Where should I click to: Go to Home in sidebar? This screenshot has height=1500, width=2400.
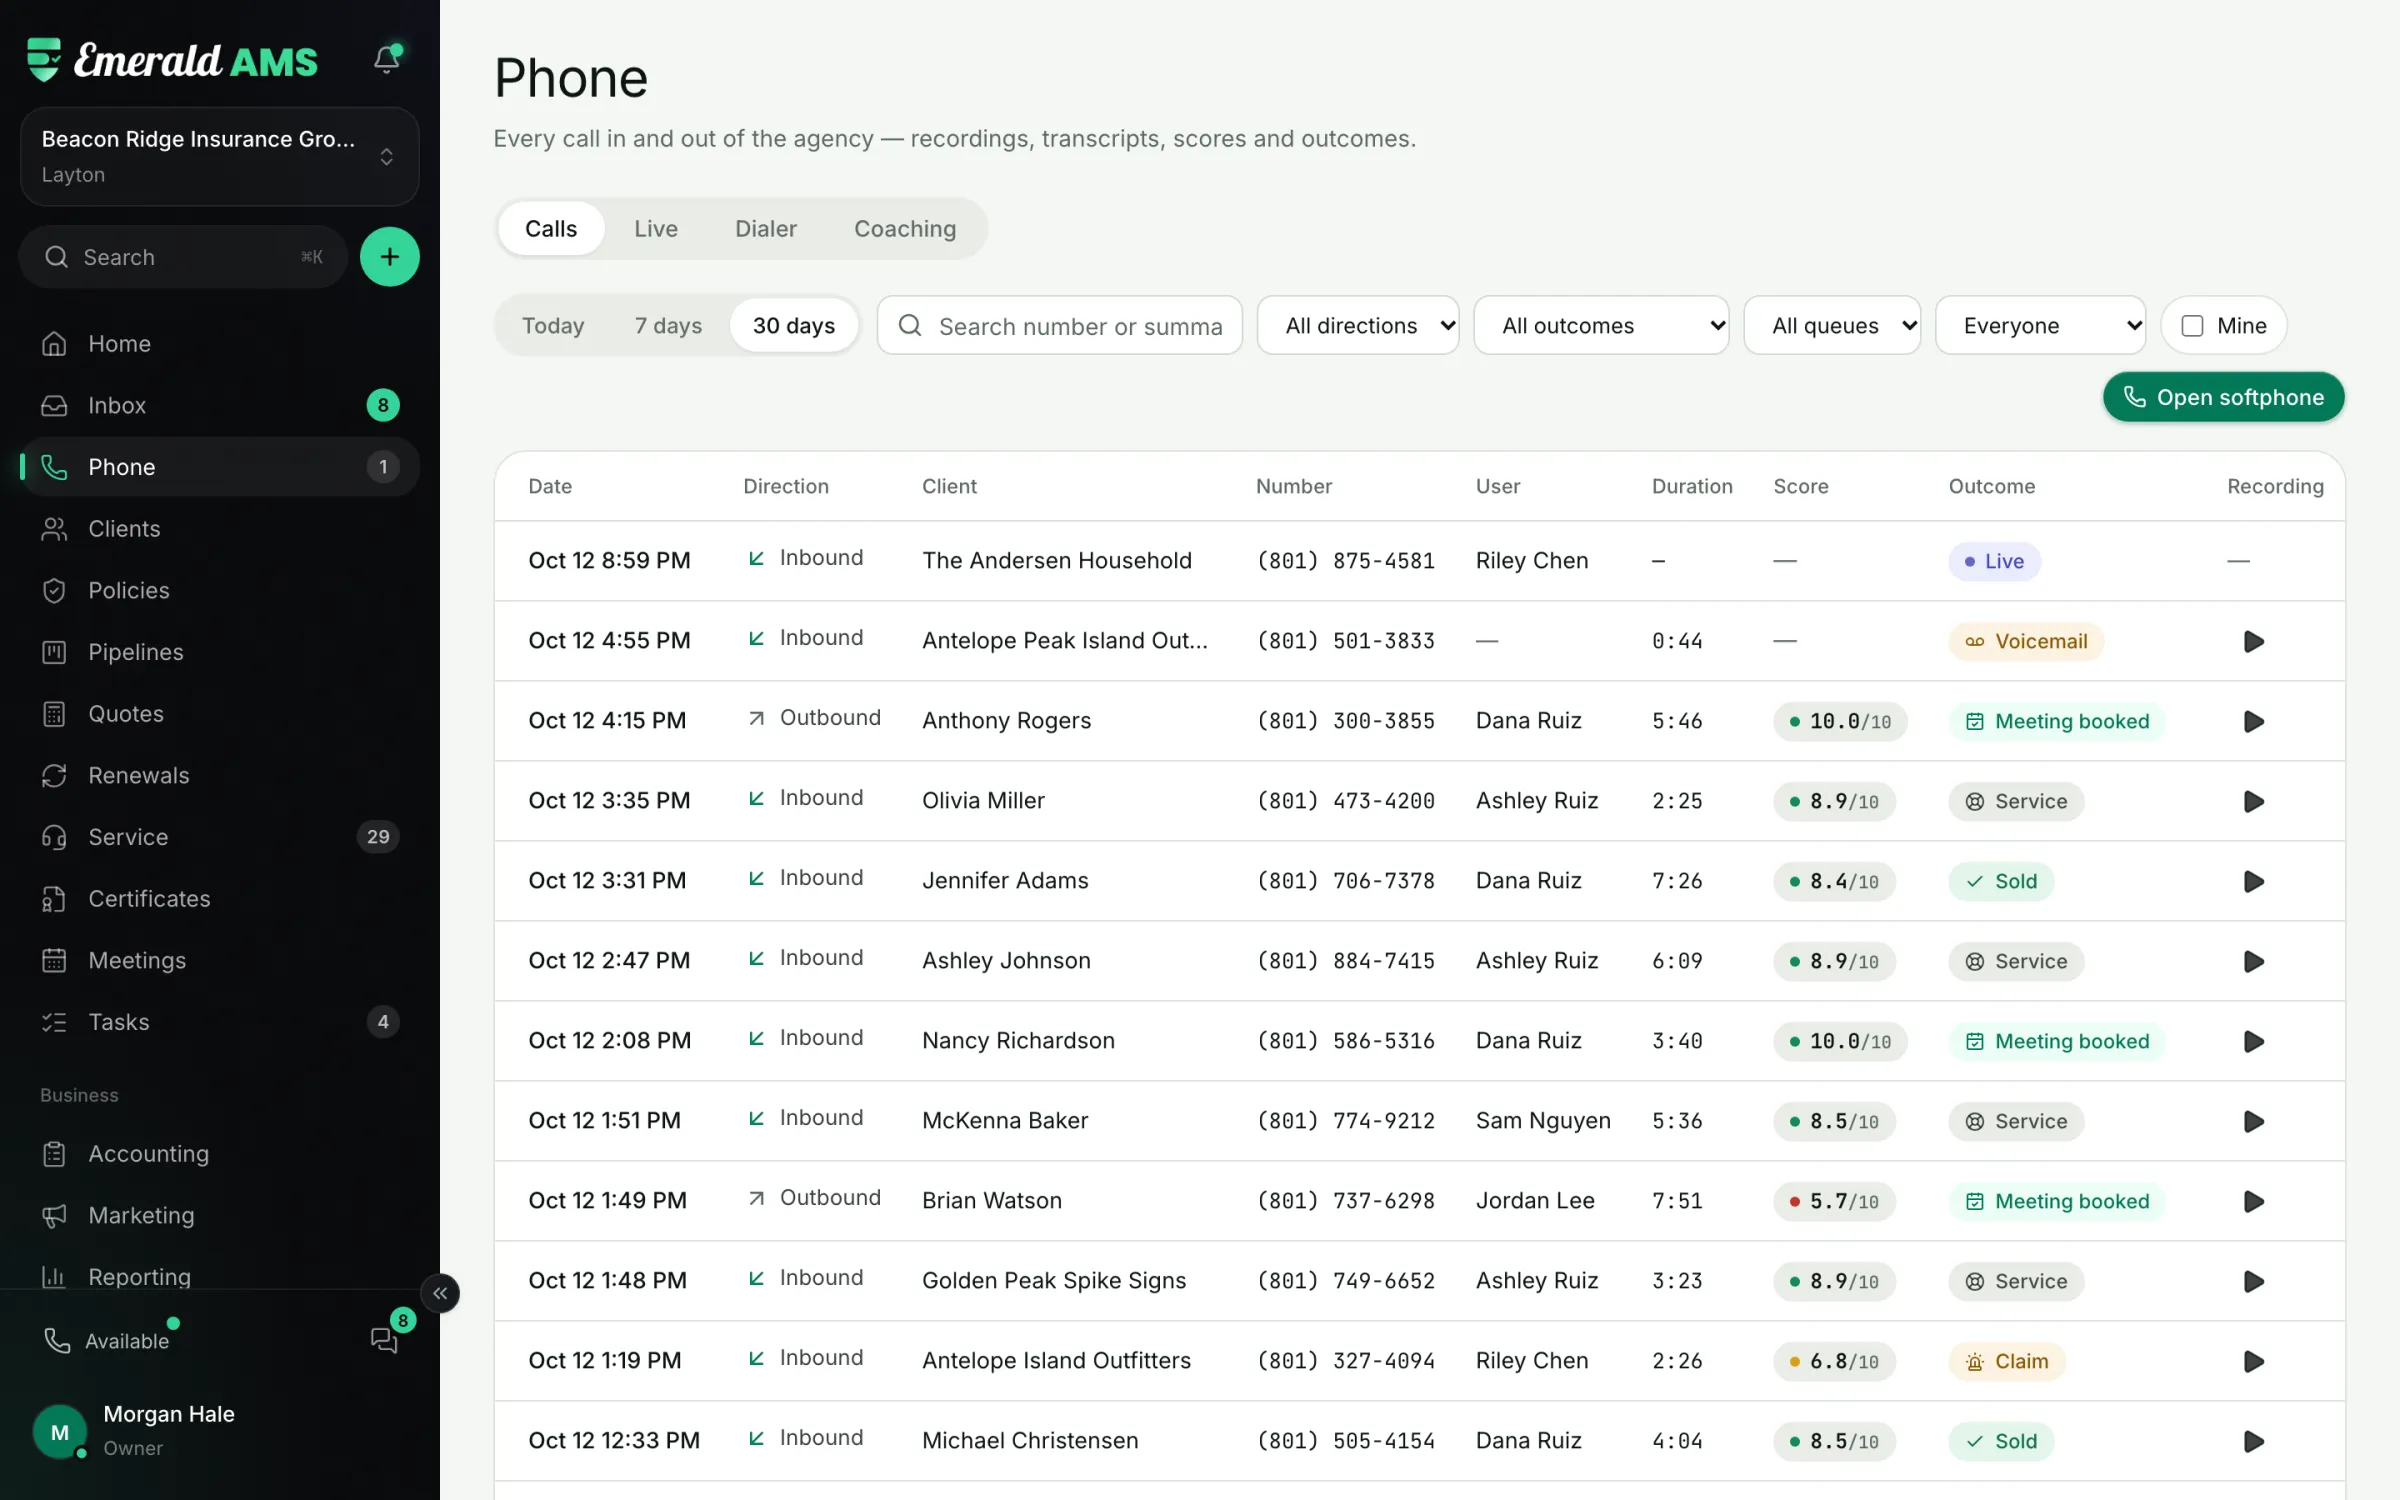tap(219, 343)
